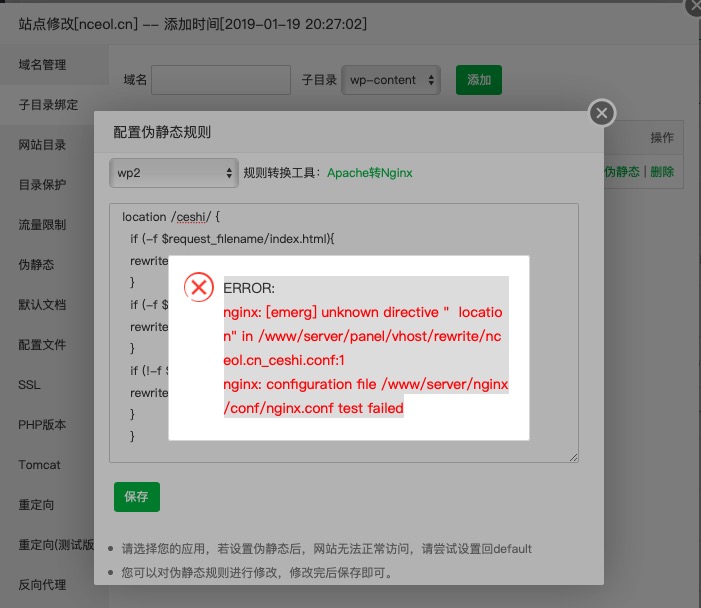Click the 'location /ceshi/ {' line
Screen dimensions: 701x608
pyautogui.click(x=171, y=217)
